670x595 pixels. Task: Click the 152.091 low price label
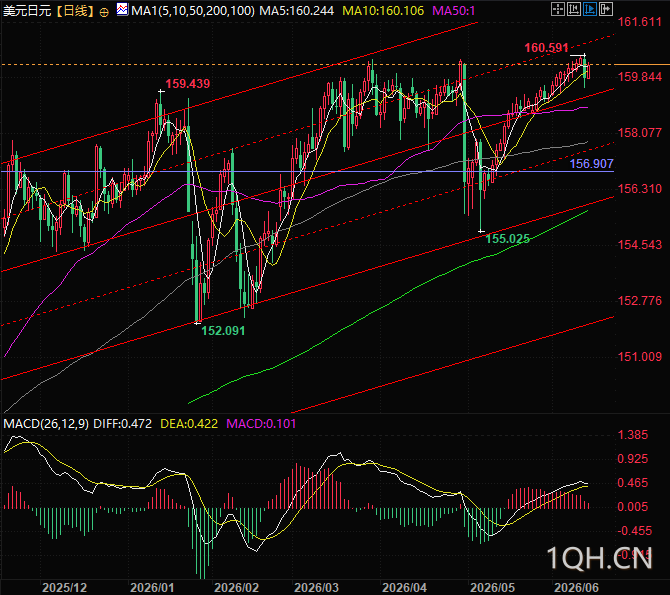[223, 330]
